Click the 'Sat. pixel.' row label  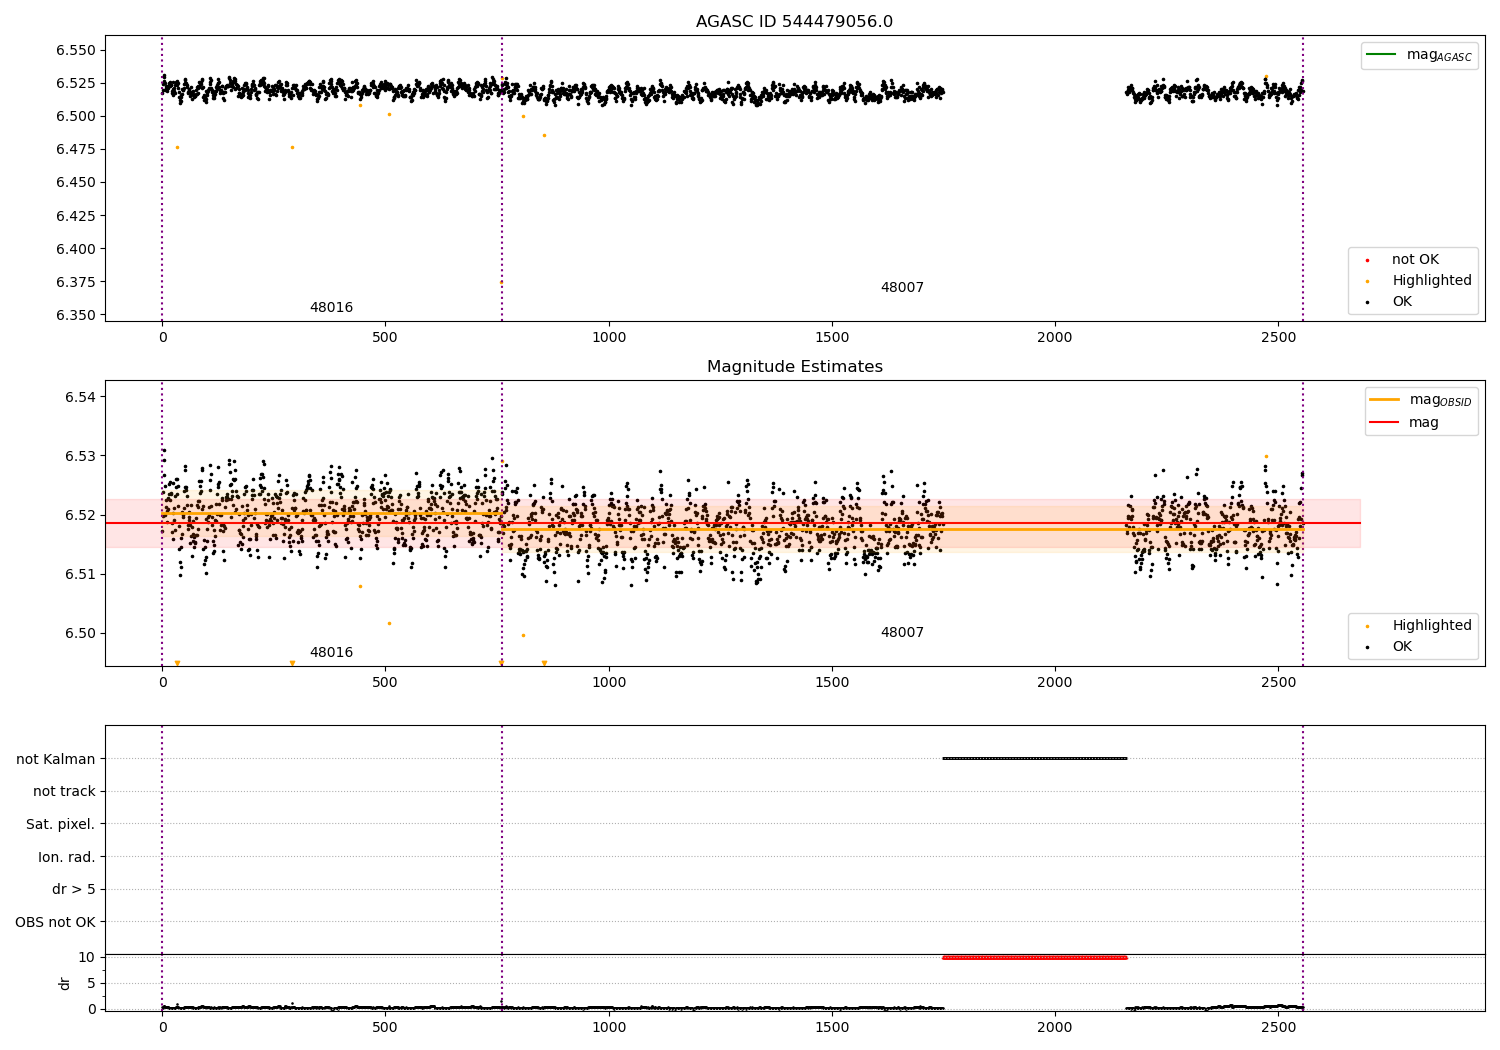point(61,825)
